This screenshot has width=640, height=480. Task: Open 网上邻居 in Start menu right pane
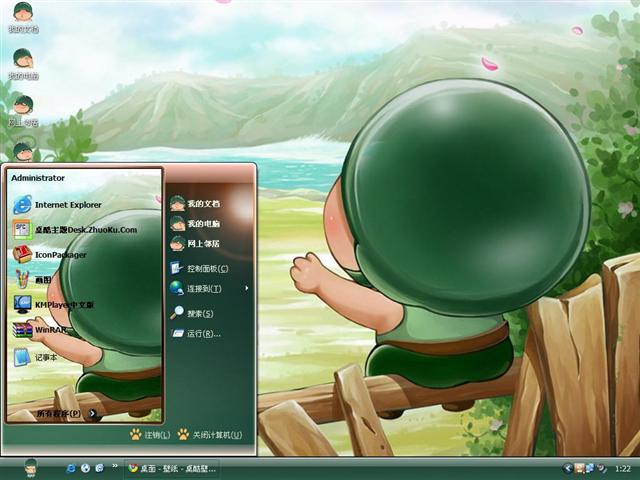[195, 244]
